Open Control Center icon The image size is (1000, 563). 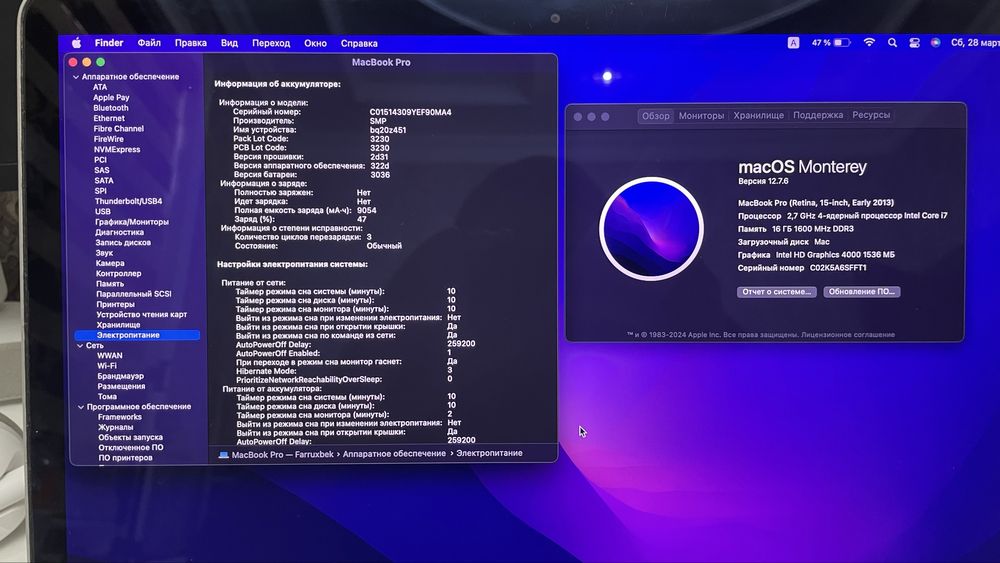pos(914,43)
